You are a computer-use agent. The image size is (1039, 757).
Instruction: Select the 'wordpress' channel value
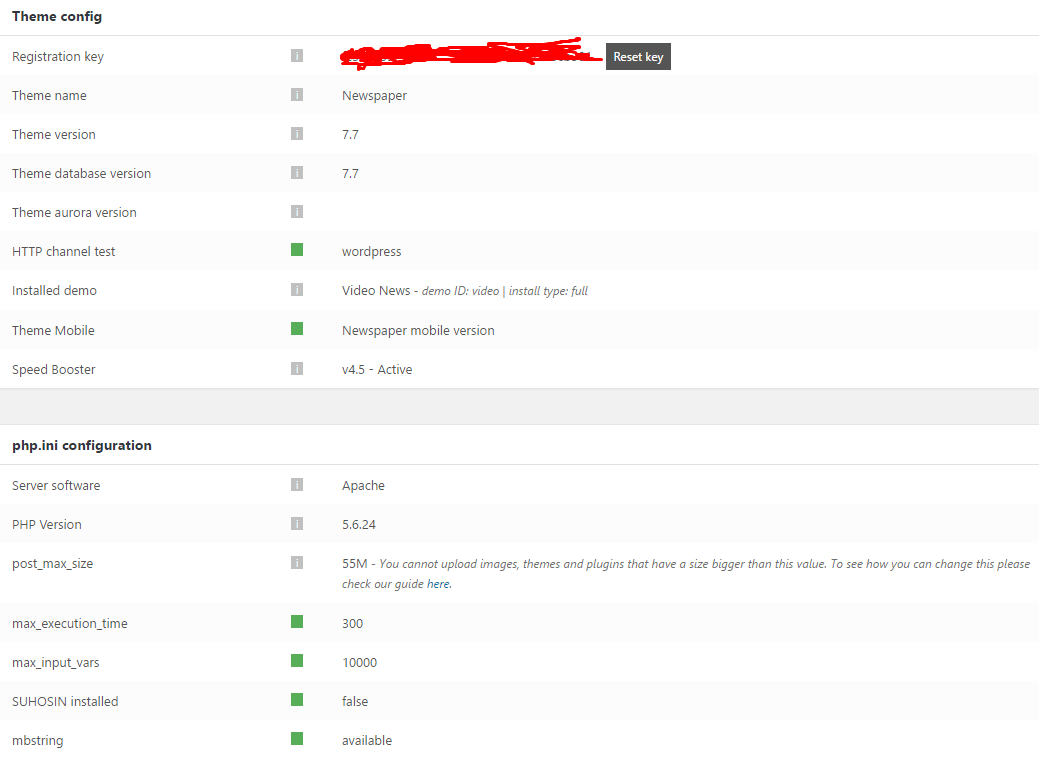coord(372,252)
